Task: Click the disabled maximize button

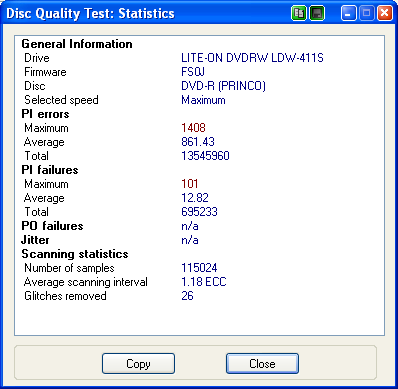Action: 367,14
